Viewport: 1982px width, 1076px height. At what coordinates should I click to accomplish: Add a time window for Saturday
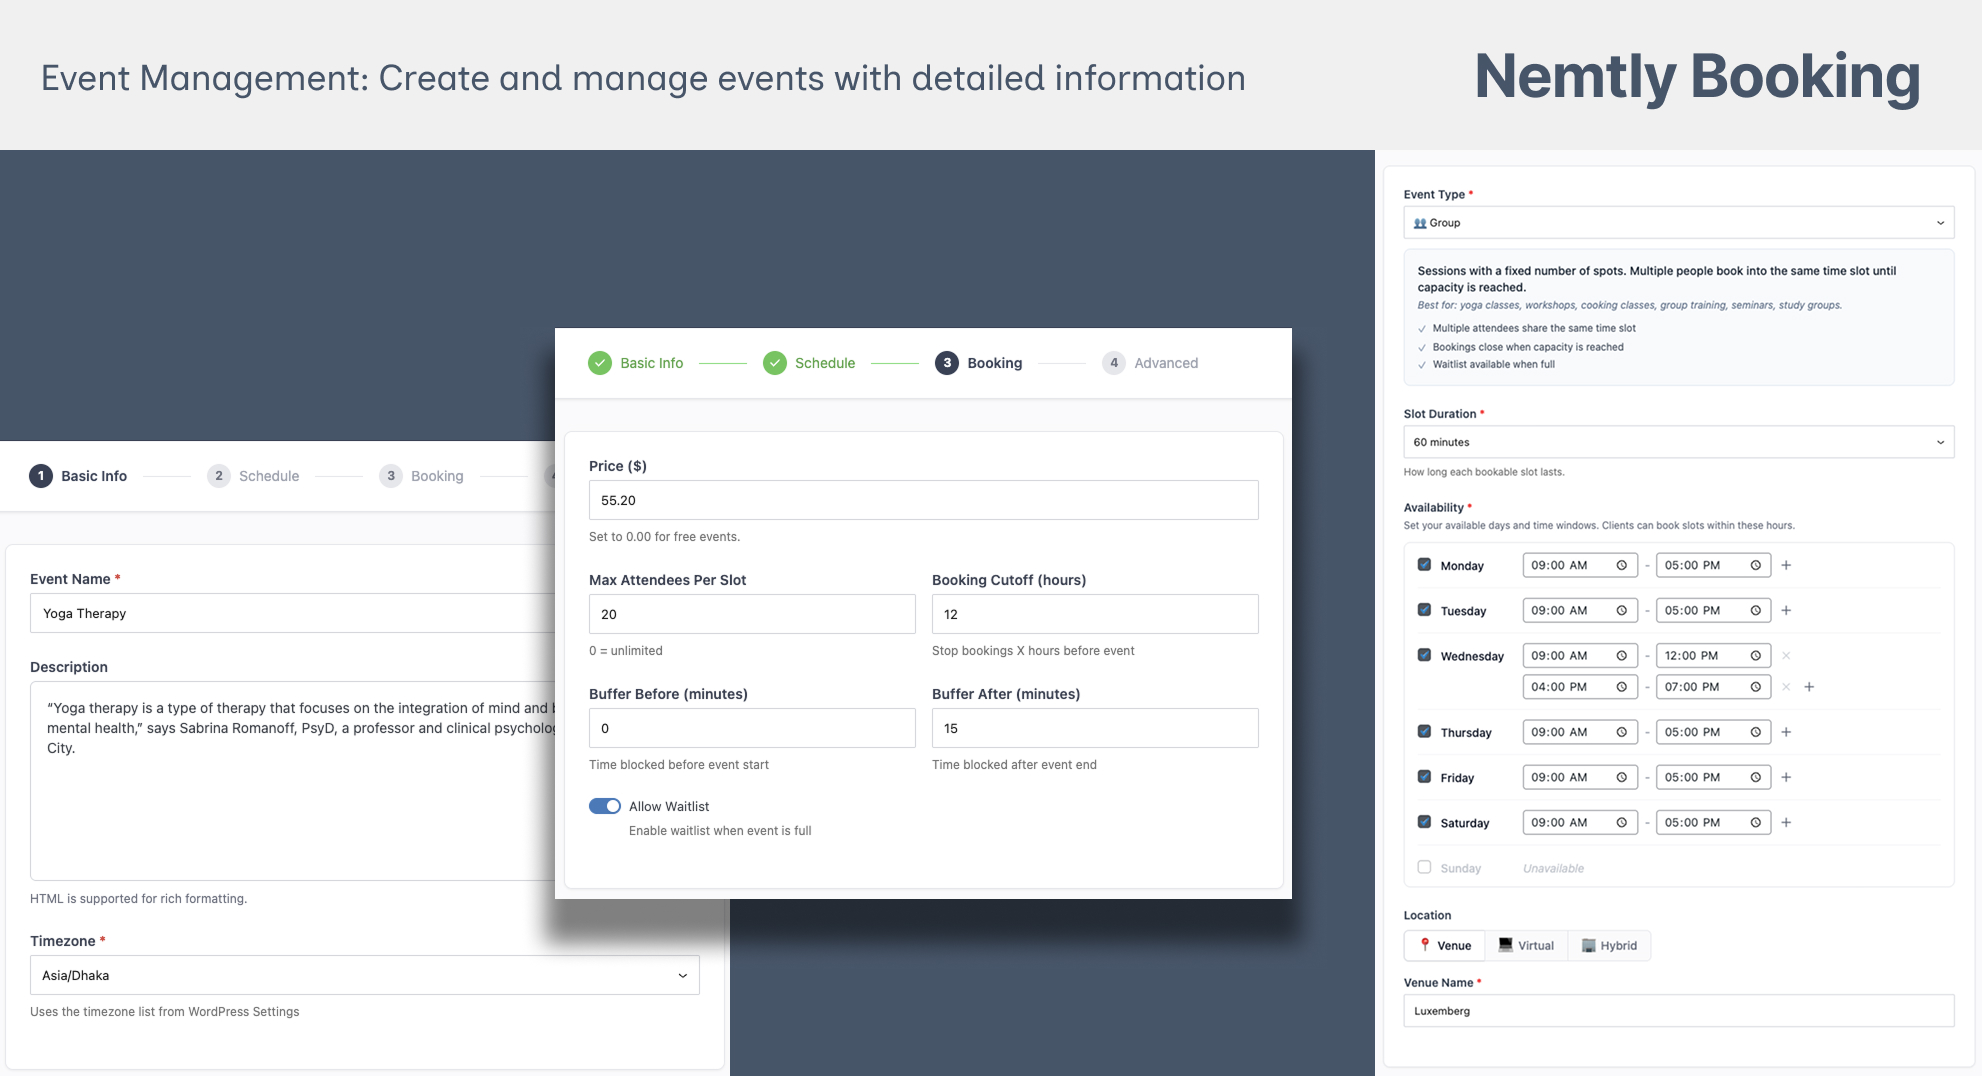pyautogui.click(x=1786, y=823)
